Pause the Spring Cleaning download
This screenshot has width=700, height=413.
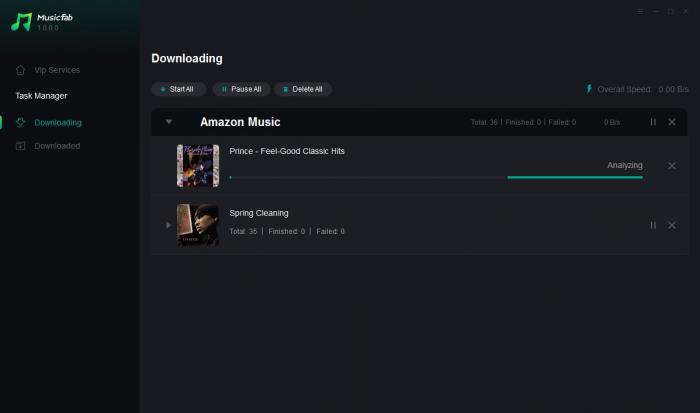(x=653, y=225)
